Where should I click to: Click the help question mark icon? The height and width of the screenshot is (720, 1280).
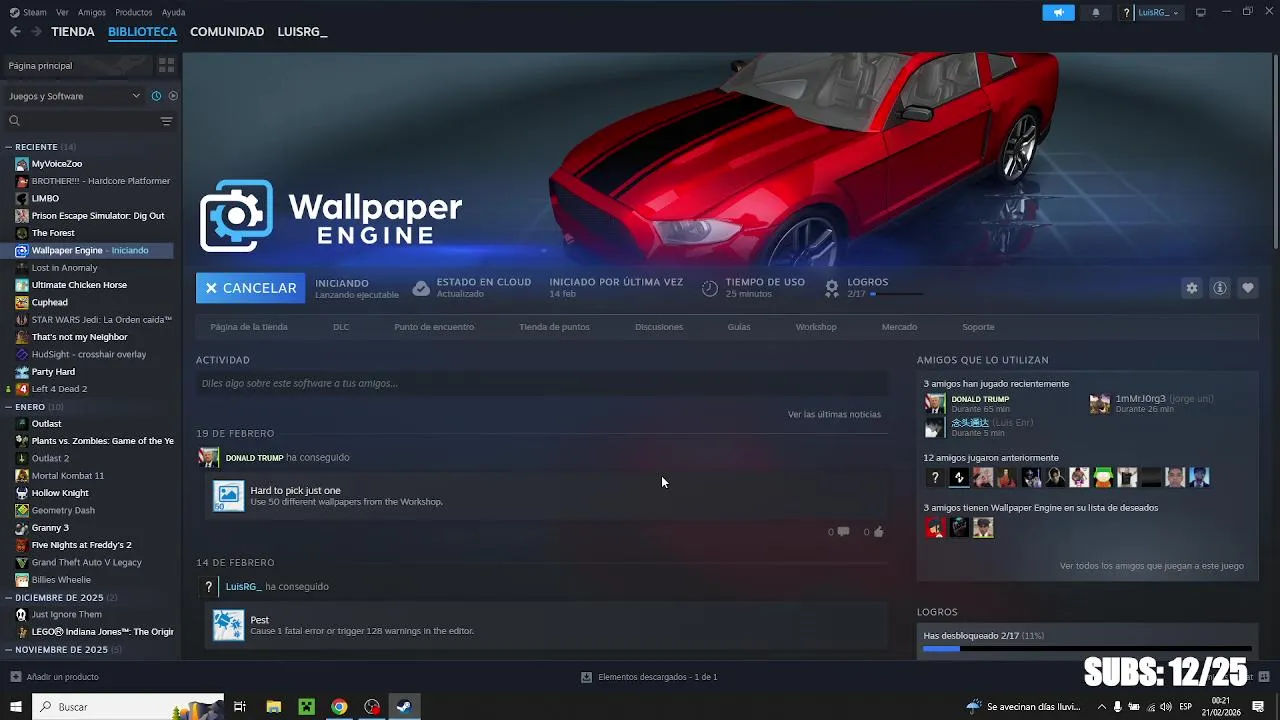coord(1126,12)
